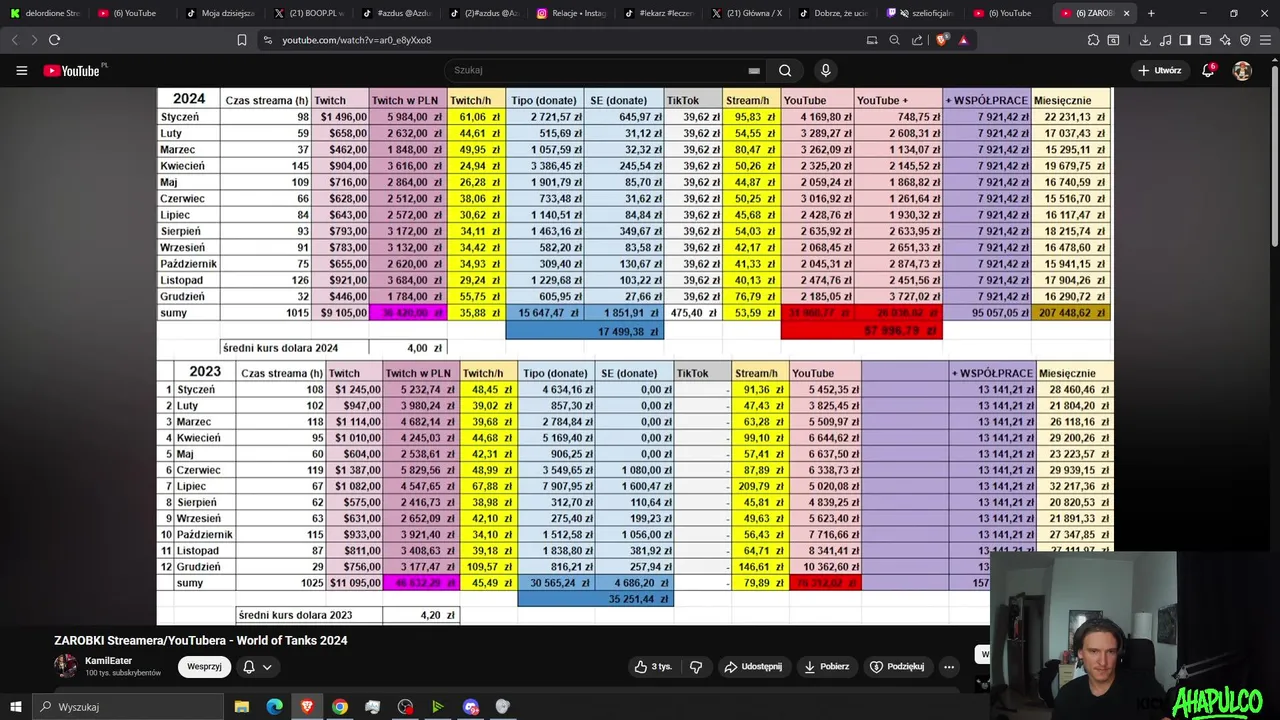1280x720 pixels.
Task: Switch to the szeliofficjalny Twitch tab
Action: [x=923, y=13]
